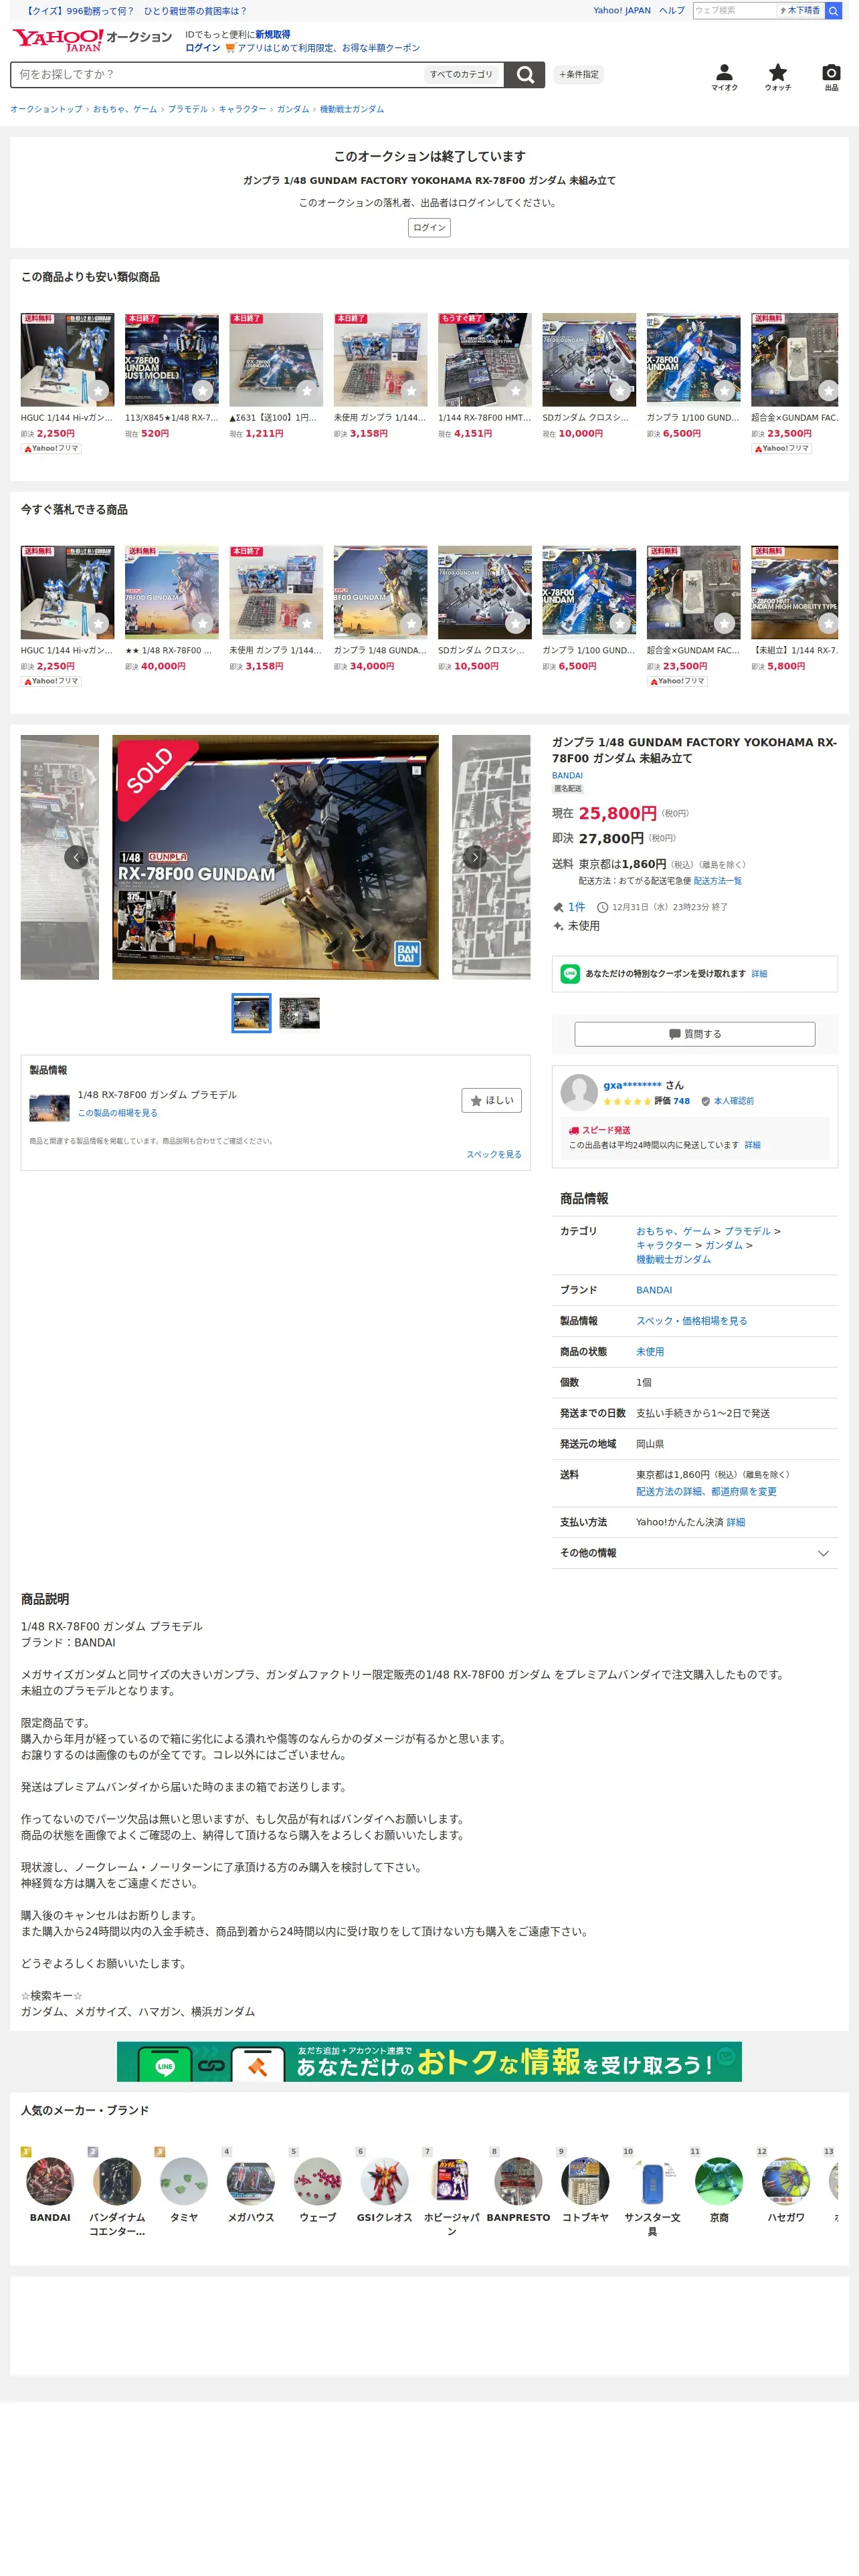Image resolution: width=859 pixels, height=2576 pixels.
Task: Select the second parts-photo thumbnail below main image
Action: pyautogui.click(x=299, y=1013)
